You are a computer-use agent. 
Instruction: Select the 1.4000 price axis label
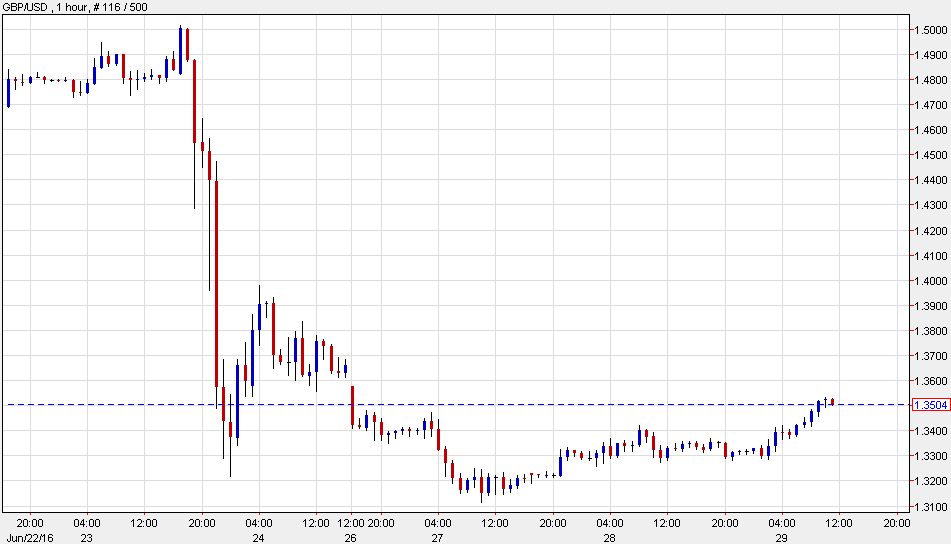tap(931, 281)
